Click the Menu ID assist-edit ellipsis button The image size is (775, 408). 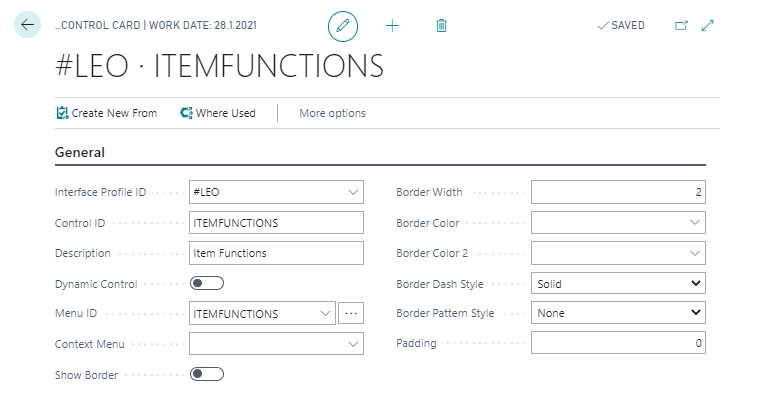click(x=351, y=313)
